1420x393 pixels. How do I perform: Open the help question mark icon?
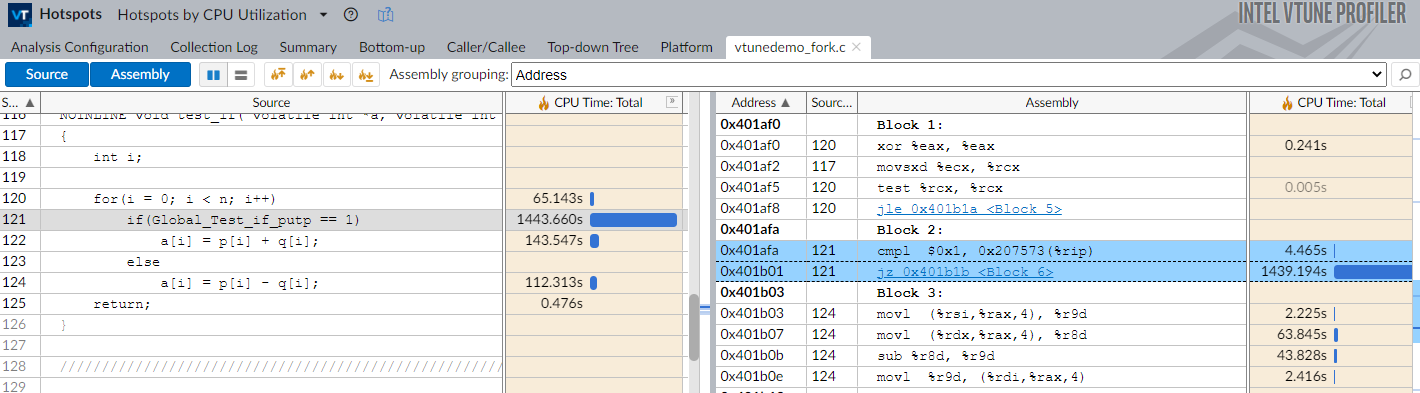point(350,15)
